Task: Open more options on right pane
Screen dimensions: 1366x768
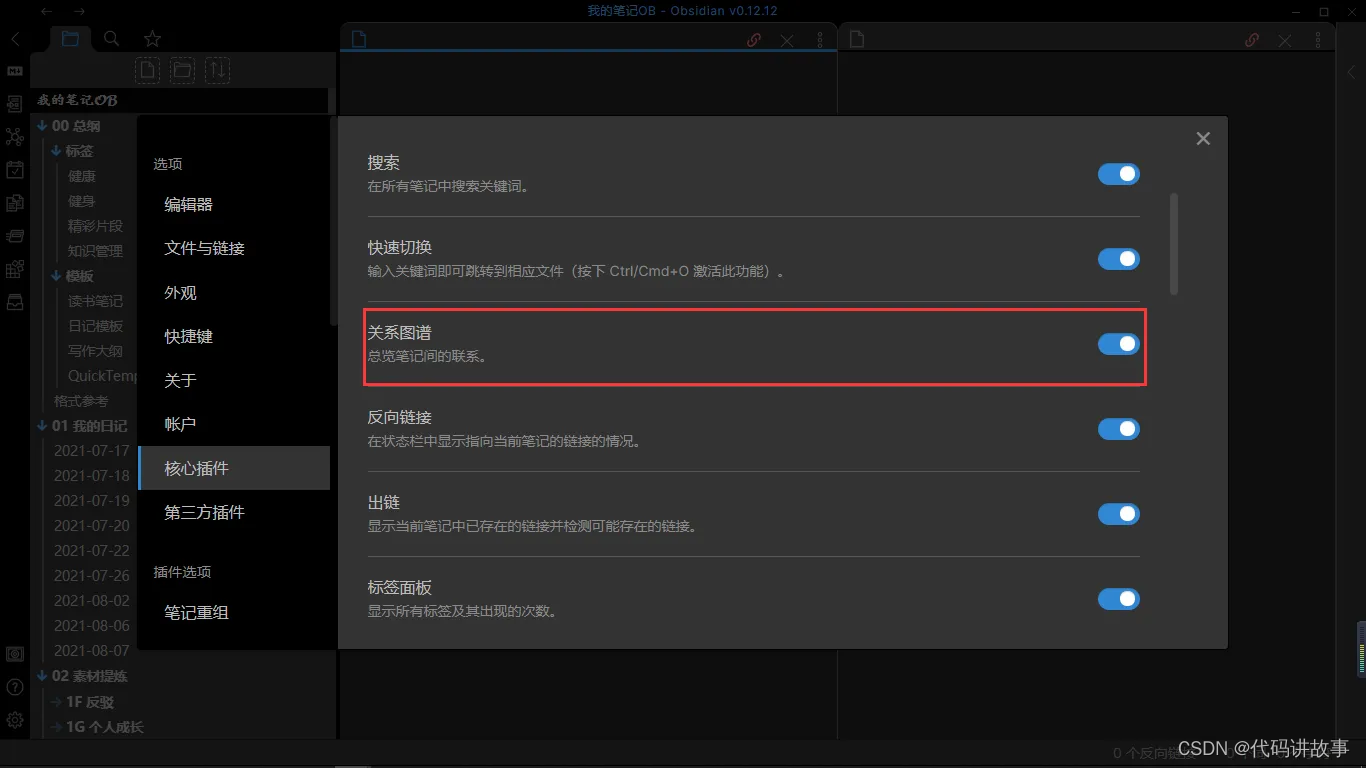Action: 1317,40
